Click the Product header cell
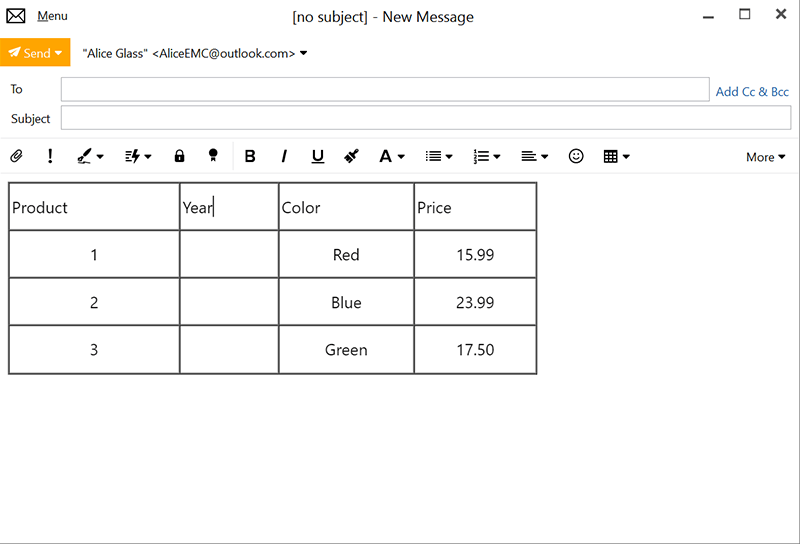This screenshot has width=800, height=544. [x=94, y=207]
